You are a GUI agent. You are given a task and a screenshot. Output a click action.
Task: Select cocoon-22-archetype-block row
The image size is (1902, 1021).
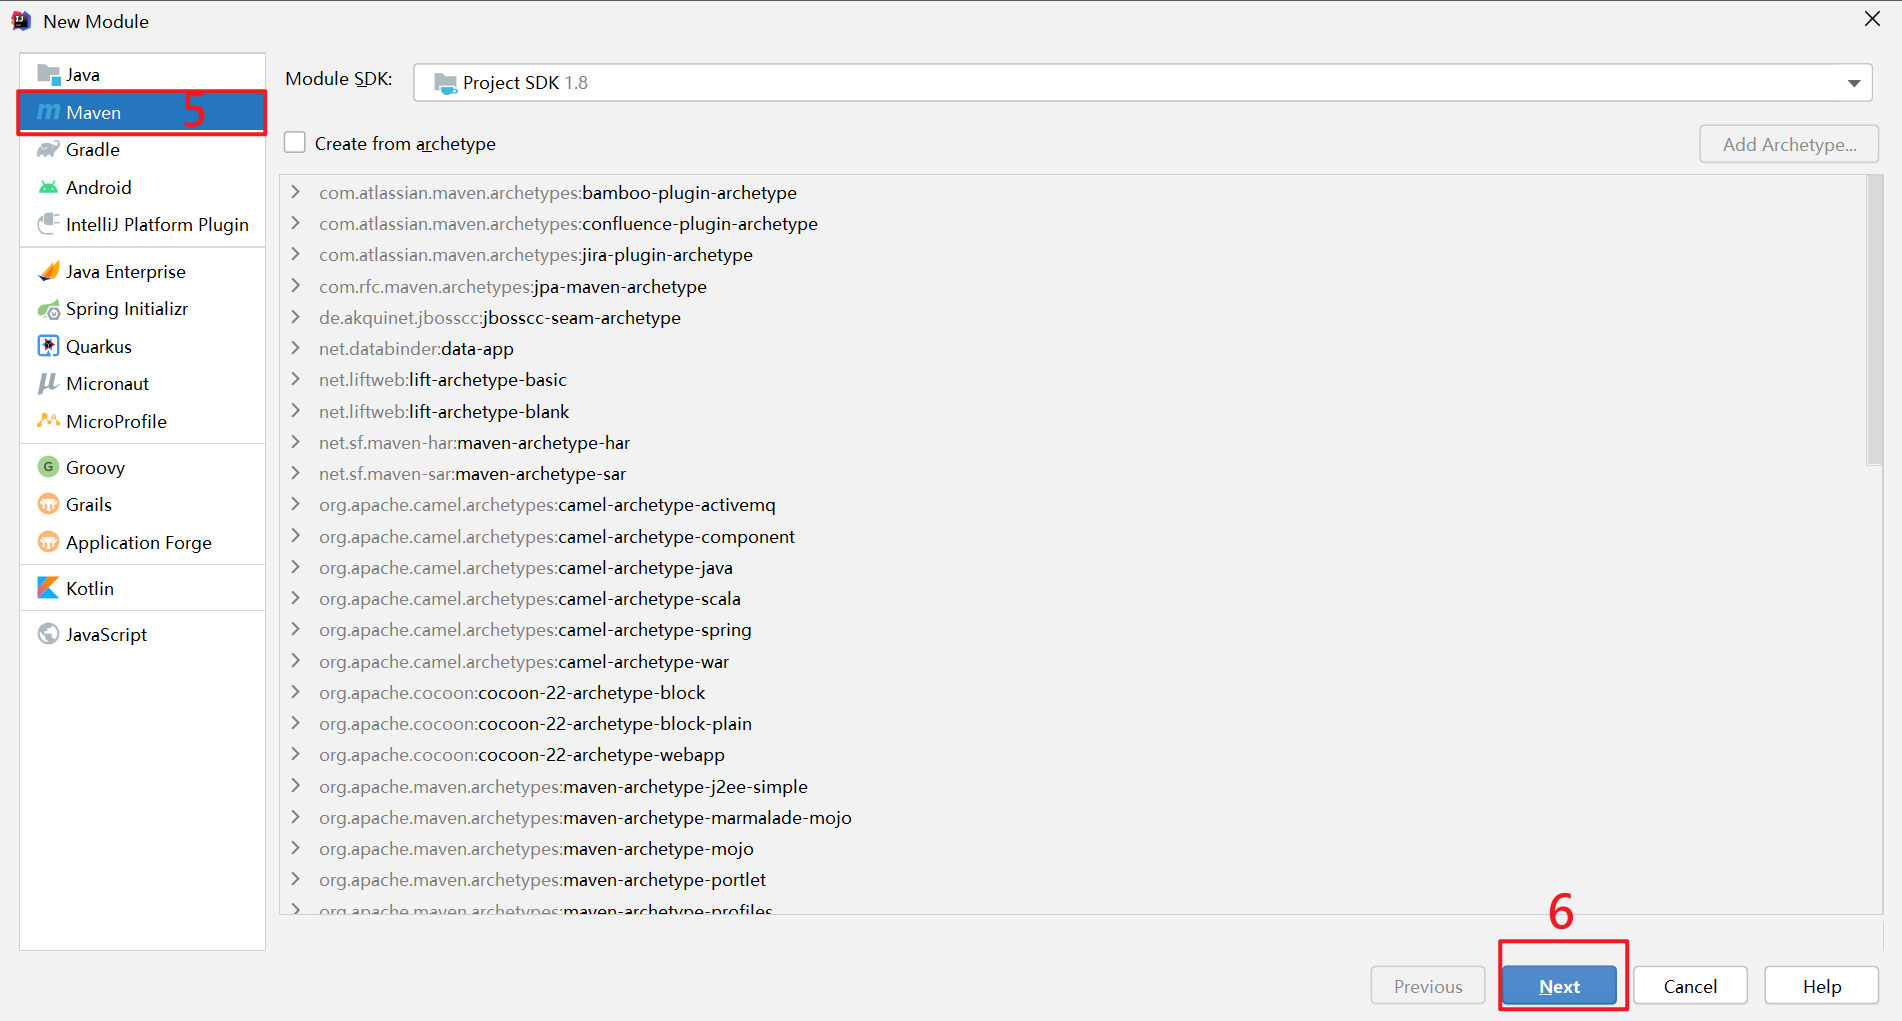point(1072,692)
